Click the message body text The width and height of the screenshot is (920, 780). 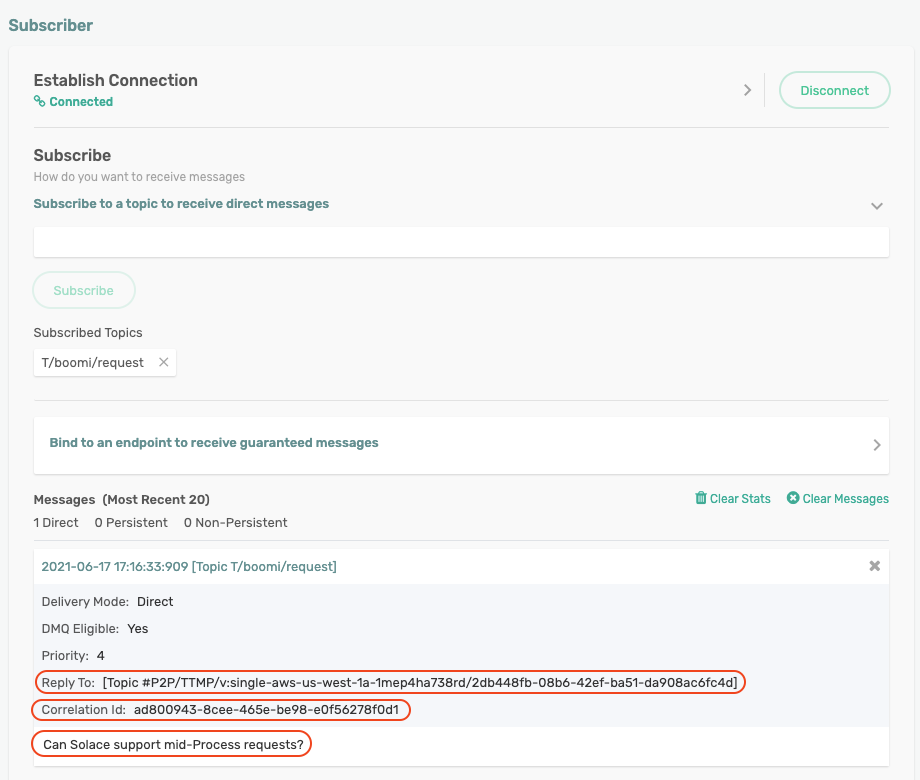pyautogui.click(x=171, y=745)
